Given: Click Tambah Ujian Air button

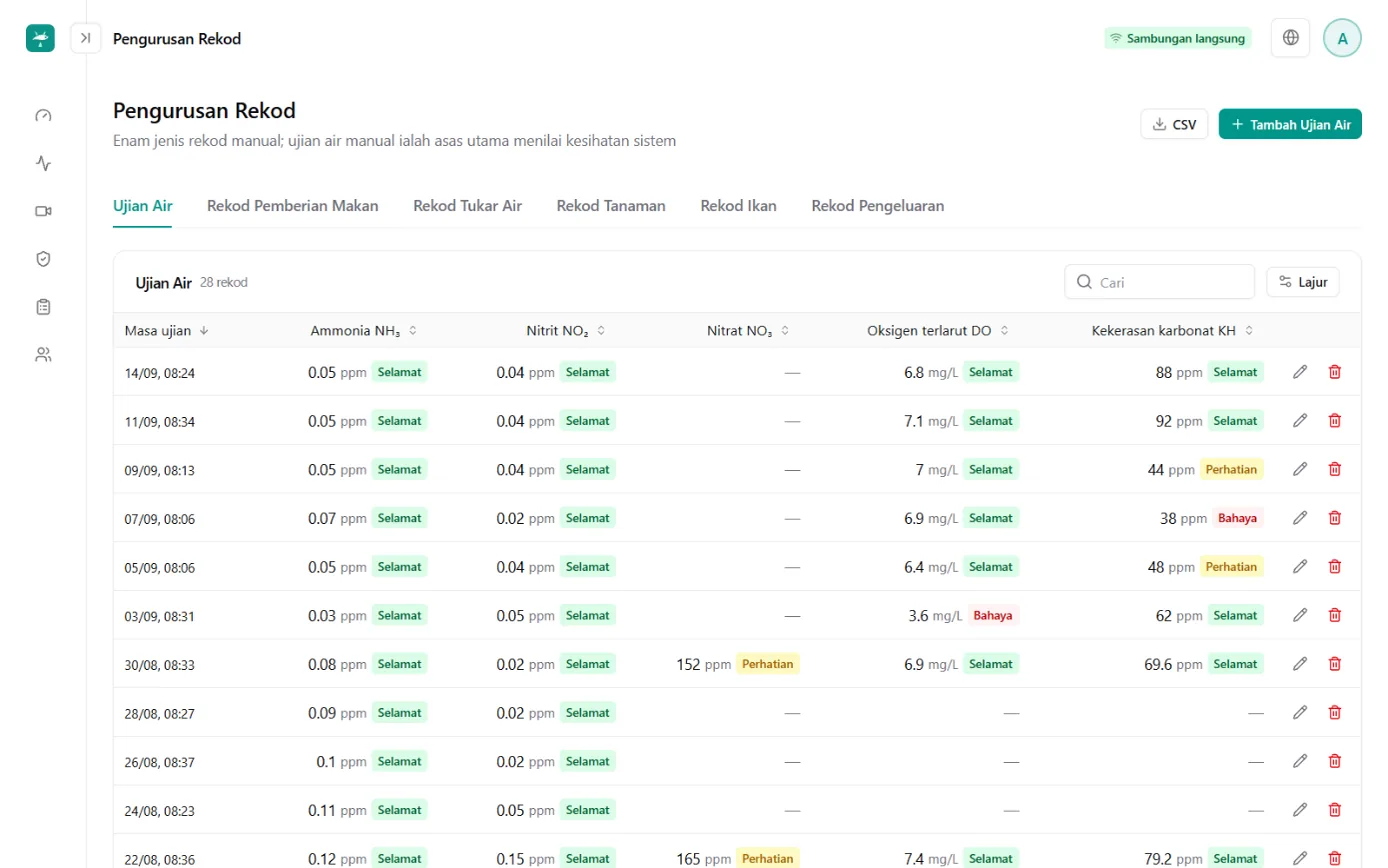Looking at the screenshot, I should click(1290, 124).
